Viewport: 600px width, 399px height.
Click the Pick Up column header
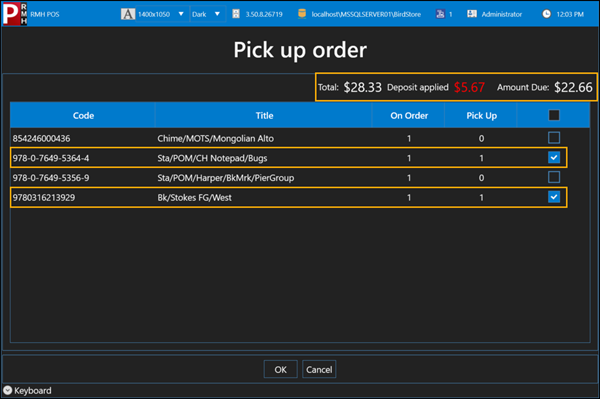(x=481, y=116)
